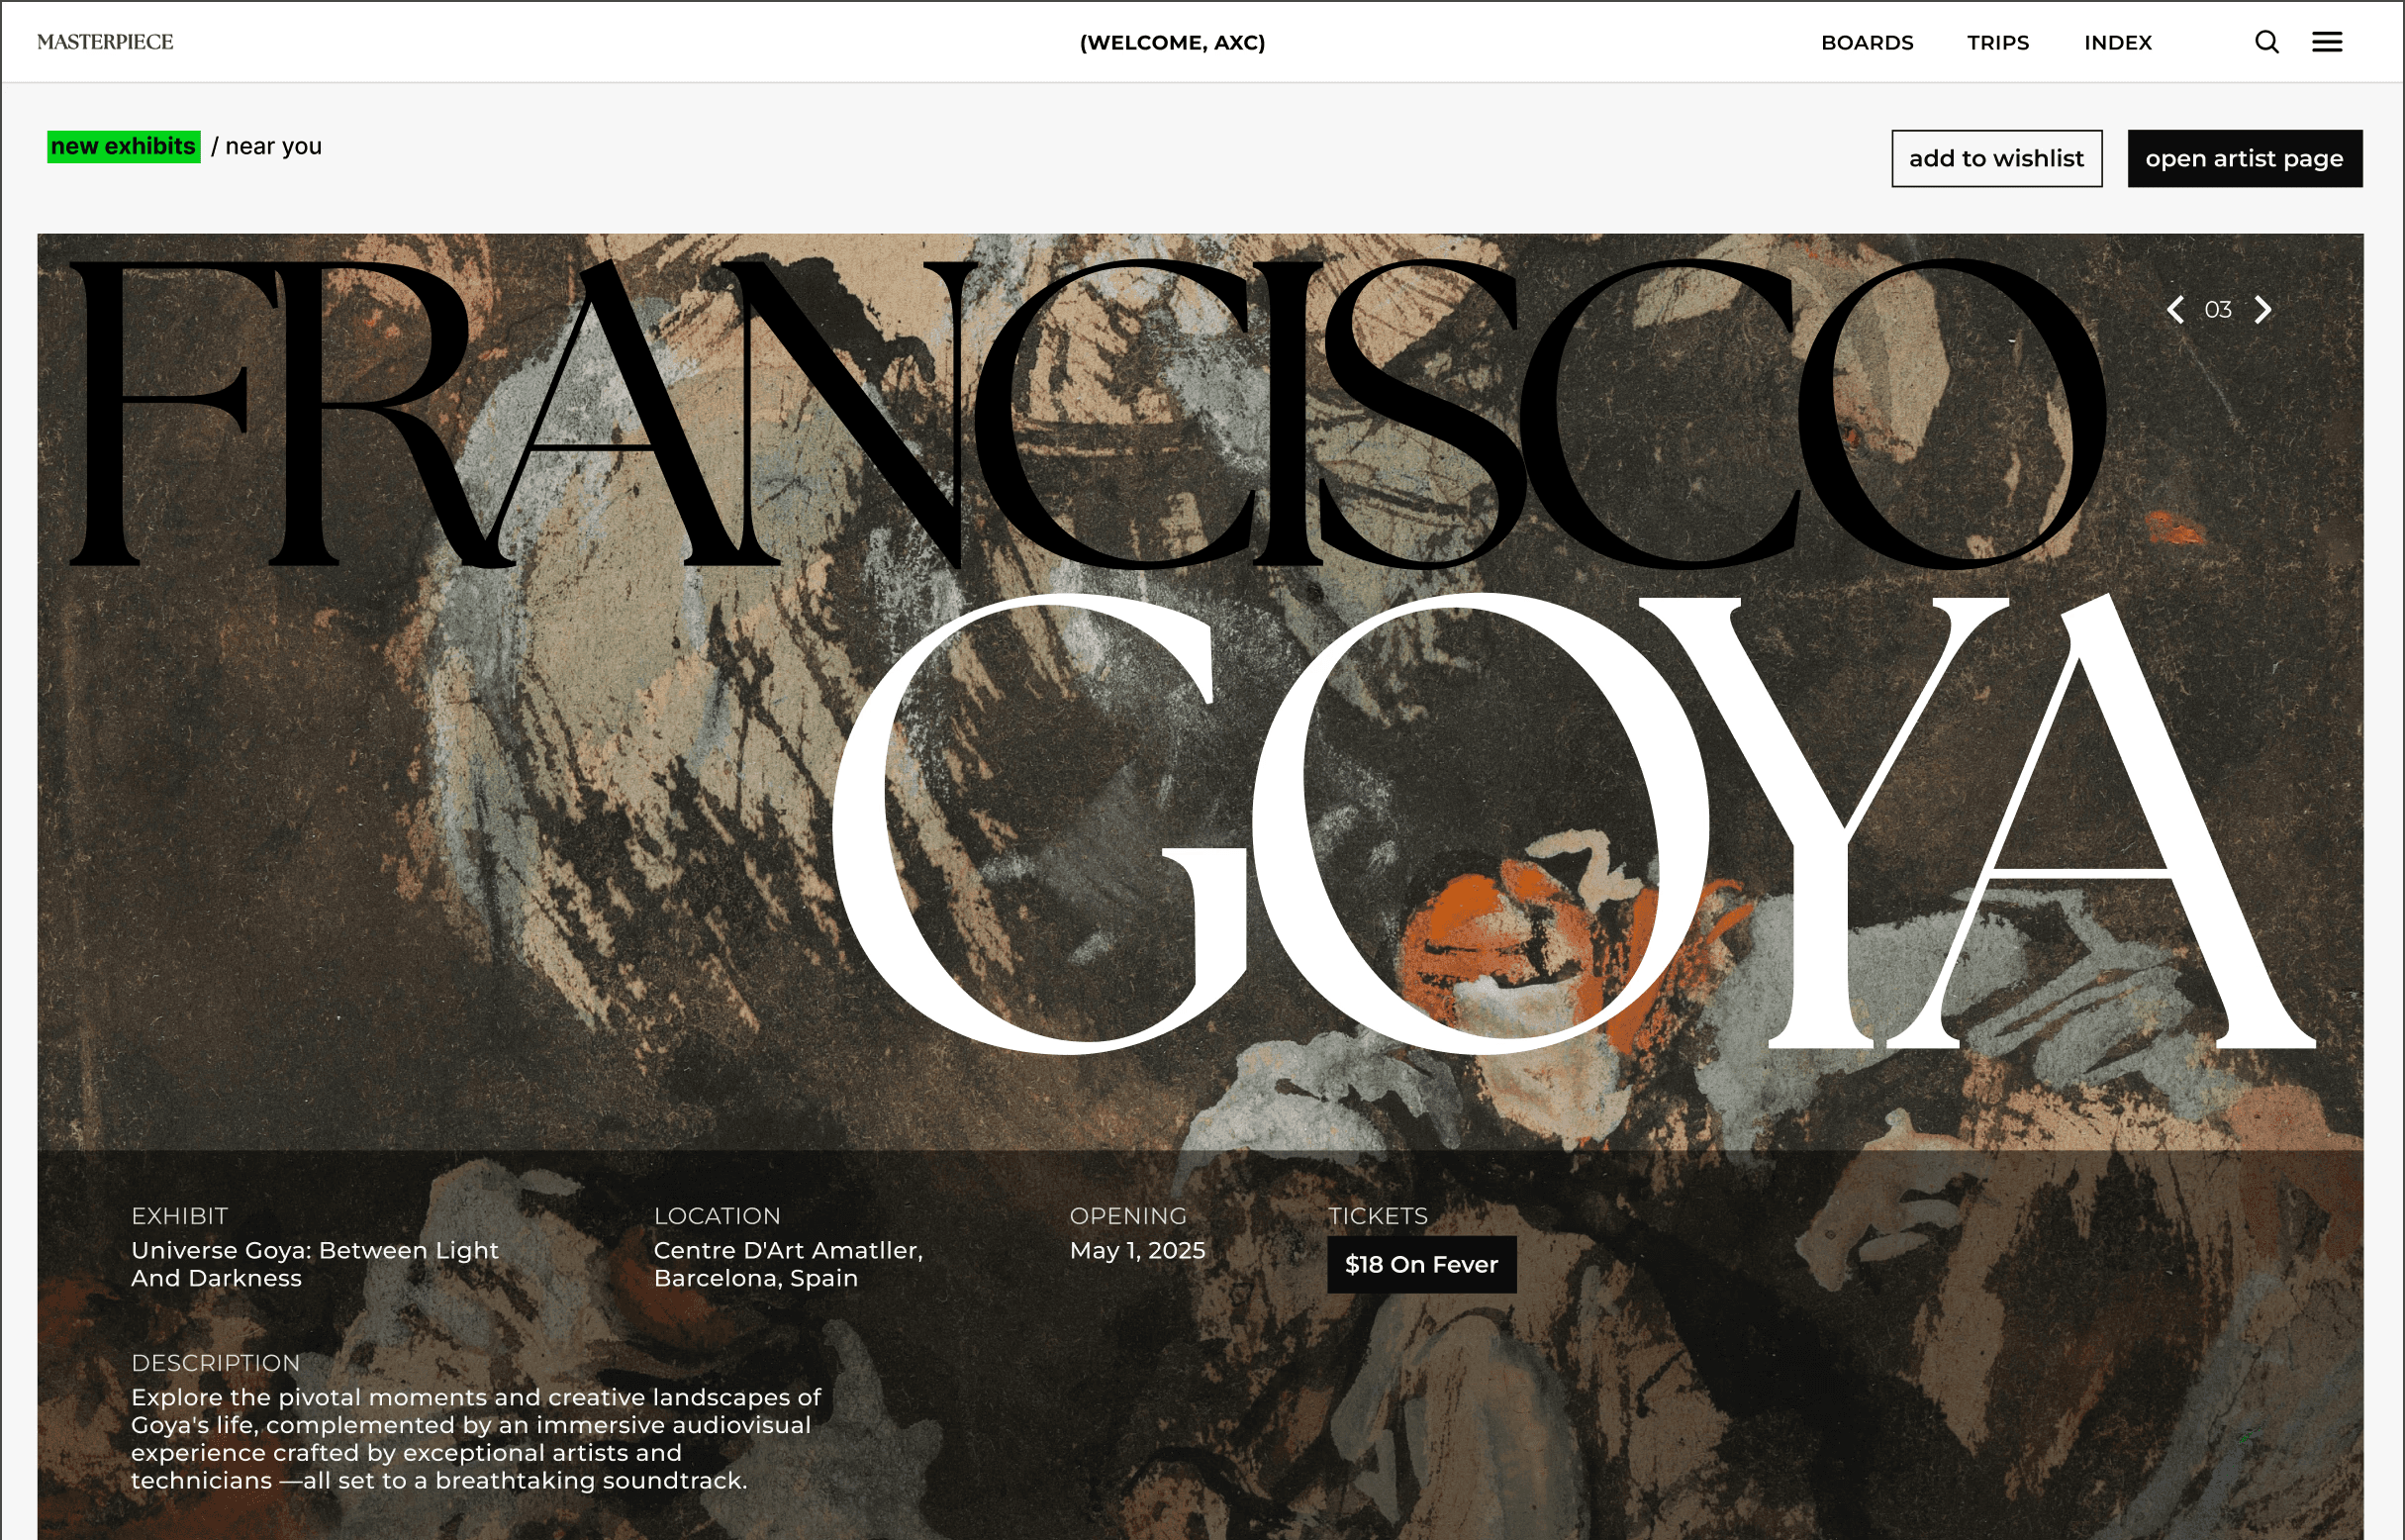Select the new exhibits tab
Screen dimensions: 2405x1540
123,147
